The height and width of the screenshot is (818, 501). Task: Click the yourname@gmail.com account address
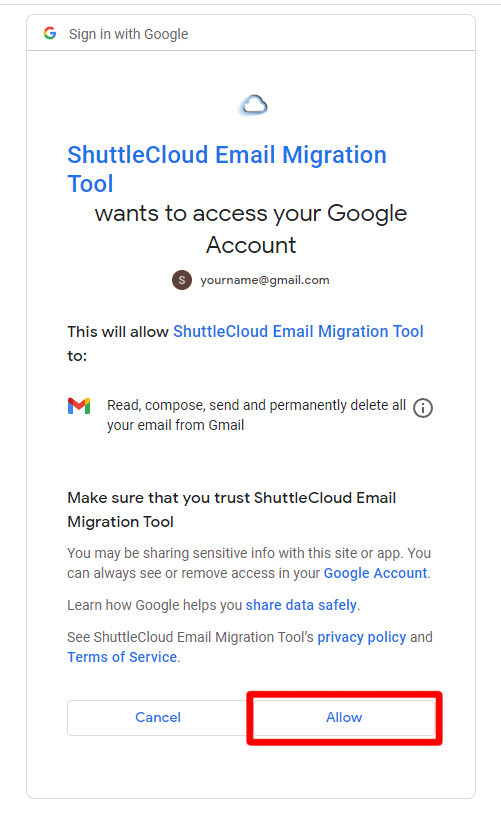[265, 280]
